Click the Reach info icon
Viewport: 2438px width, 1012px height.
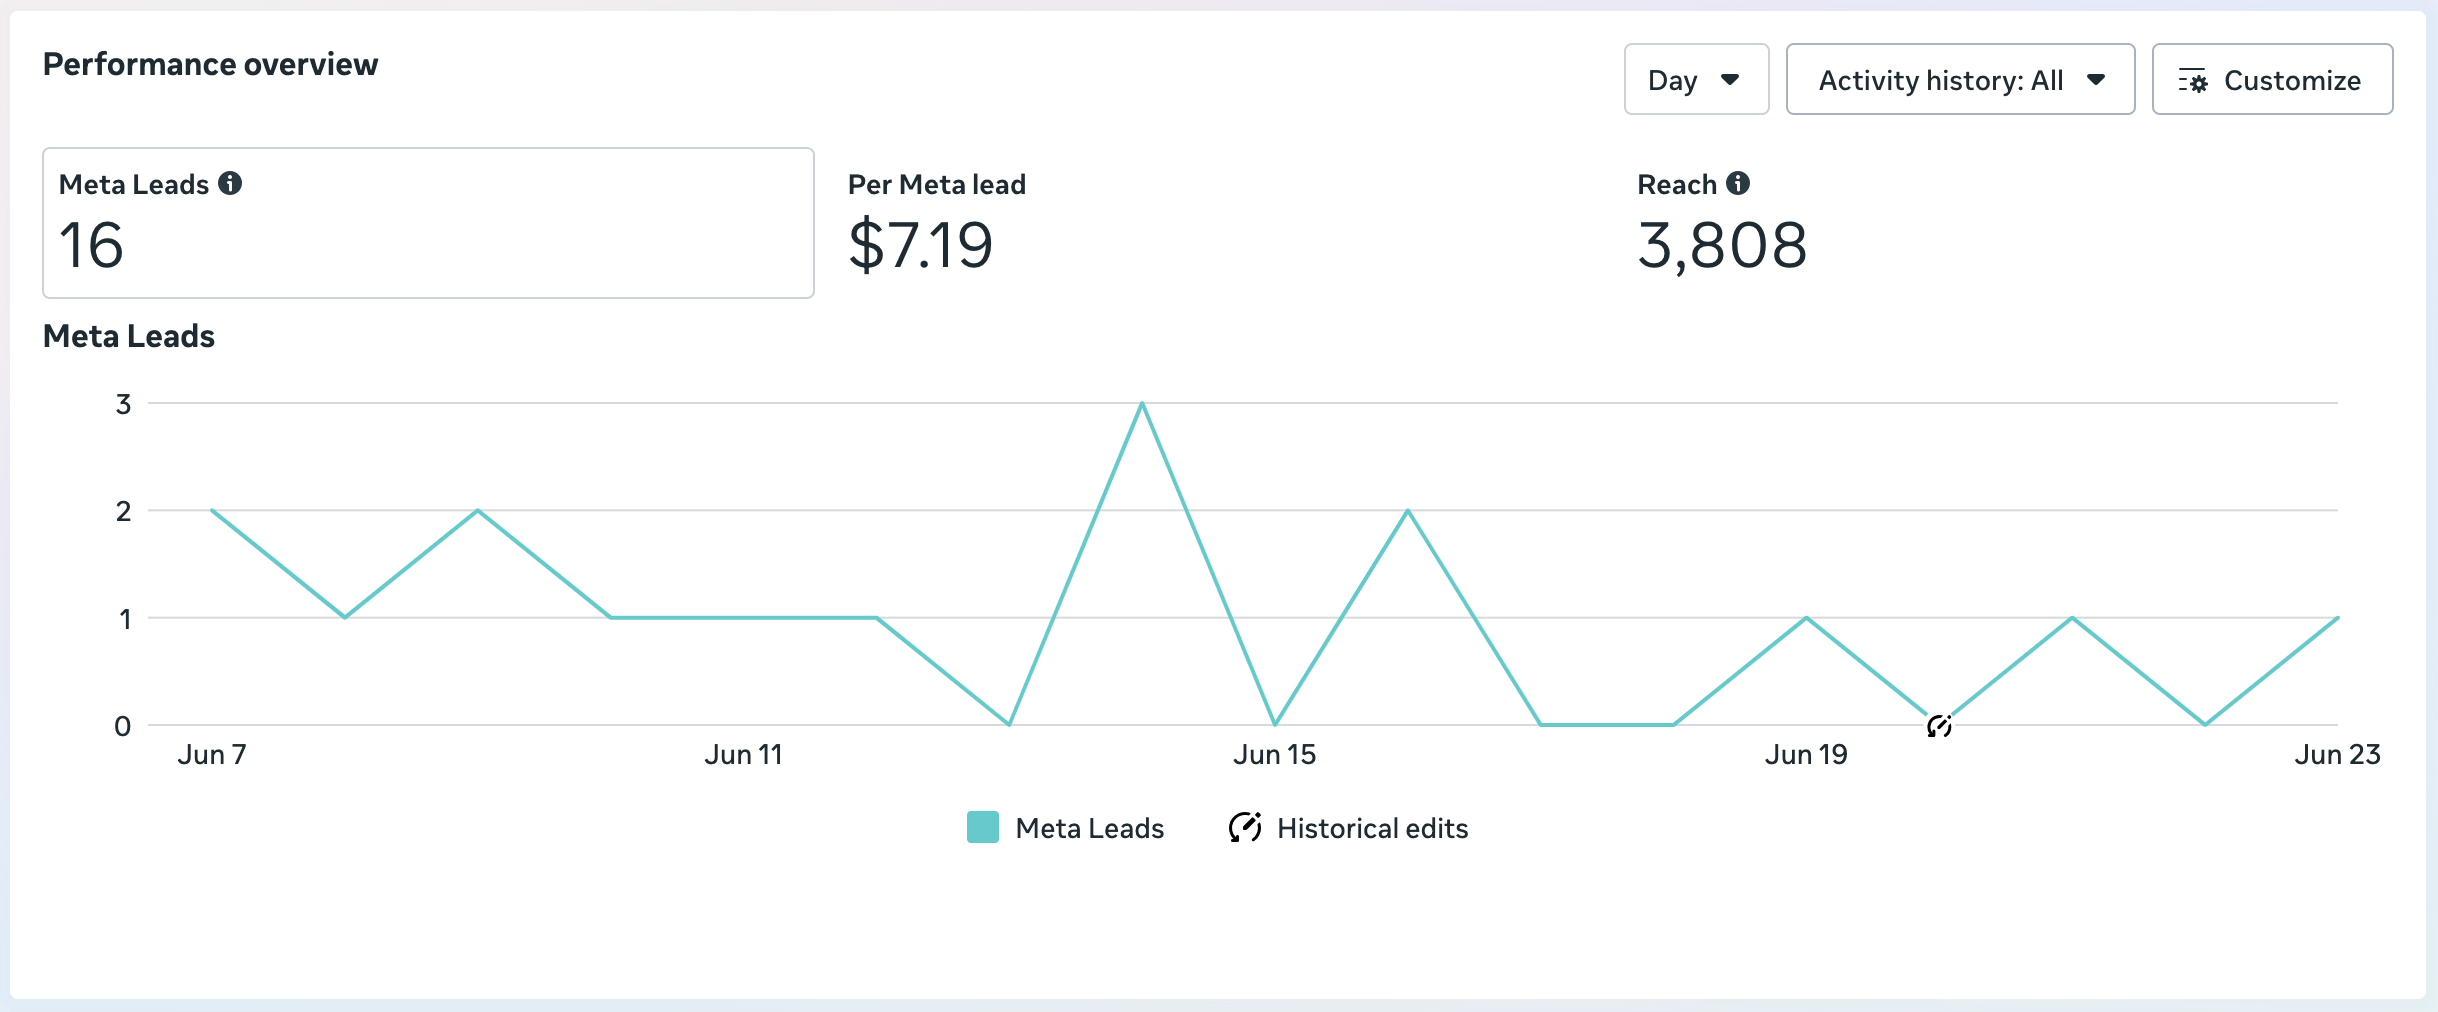pos(1738,183)
